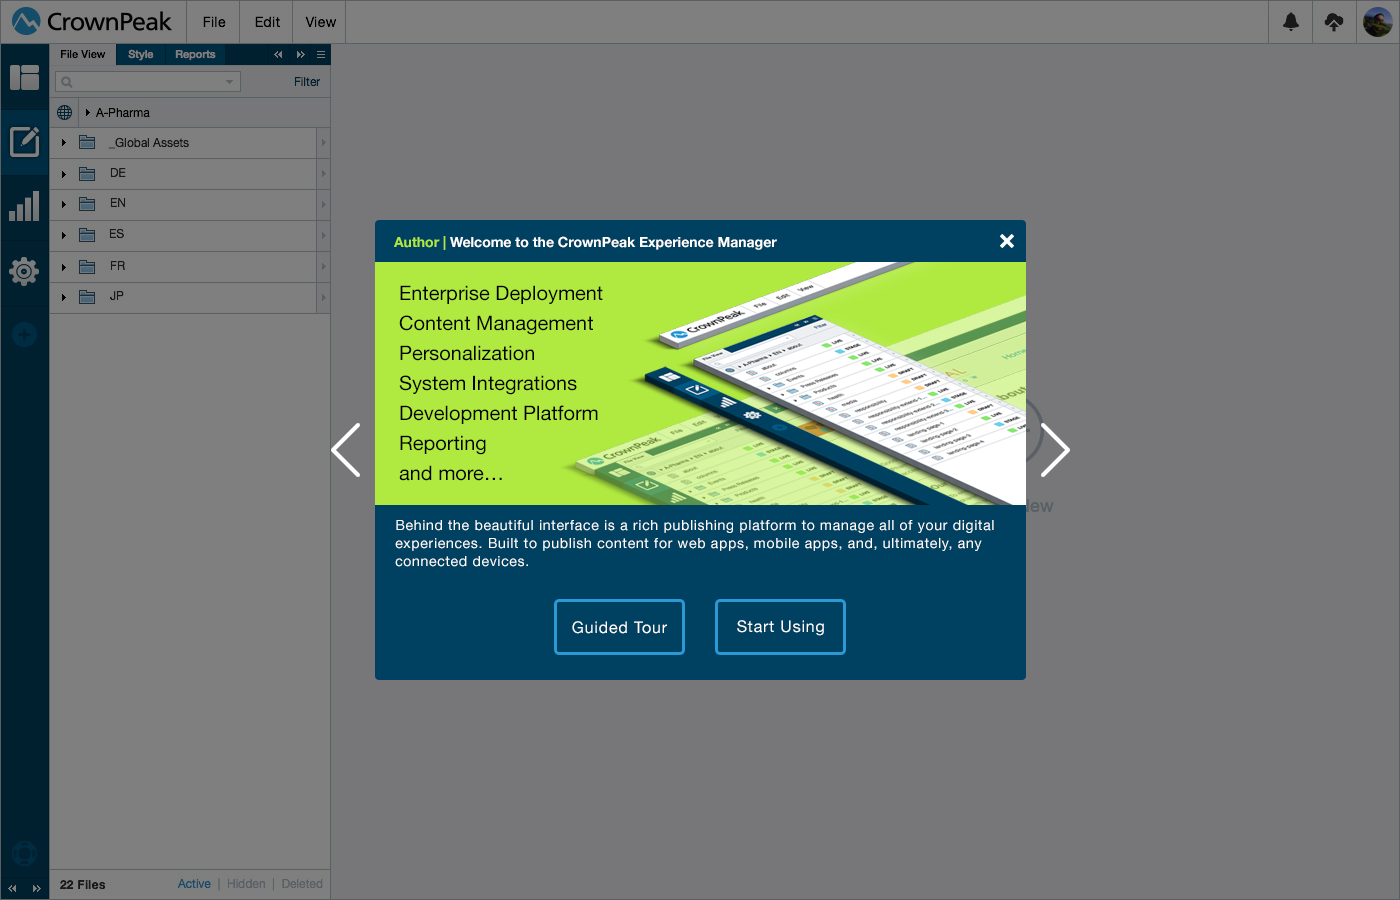
Task: Select the edit/author icon in sidebar
Action: (24, 142)
